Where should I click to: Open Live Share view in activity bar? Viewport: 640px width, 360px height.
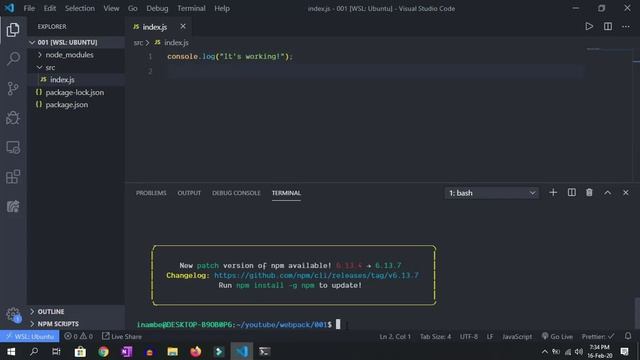pyautogui.click(x=13, y=206)
